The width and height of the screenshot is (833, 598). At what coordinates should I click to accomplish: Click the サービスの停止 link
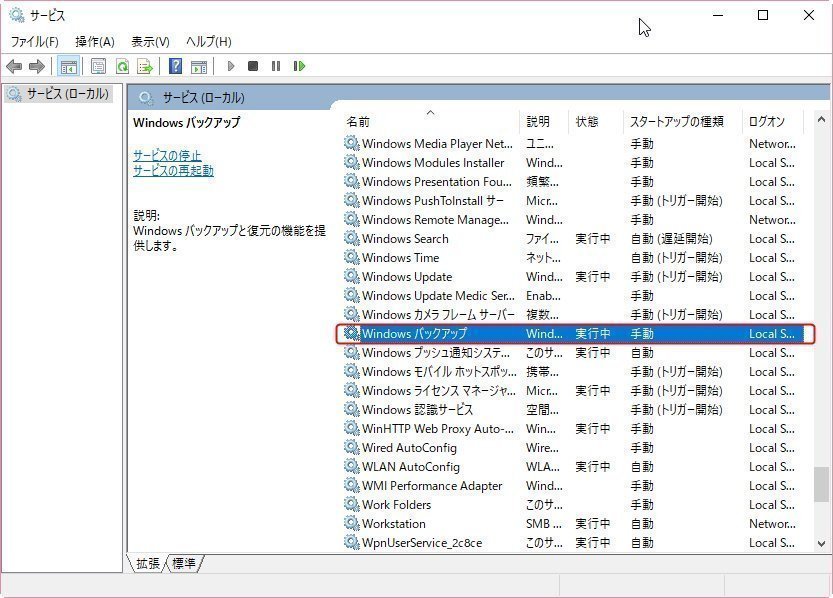tap(167, 156)
